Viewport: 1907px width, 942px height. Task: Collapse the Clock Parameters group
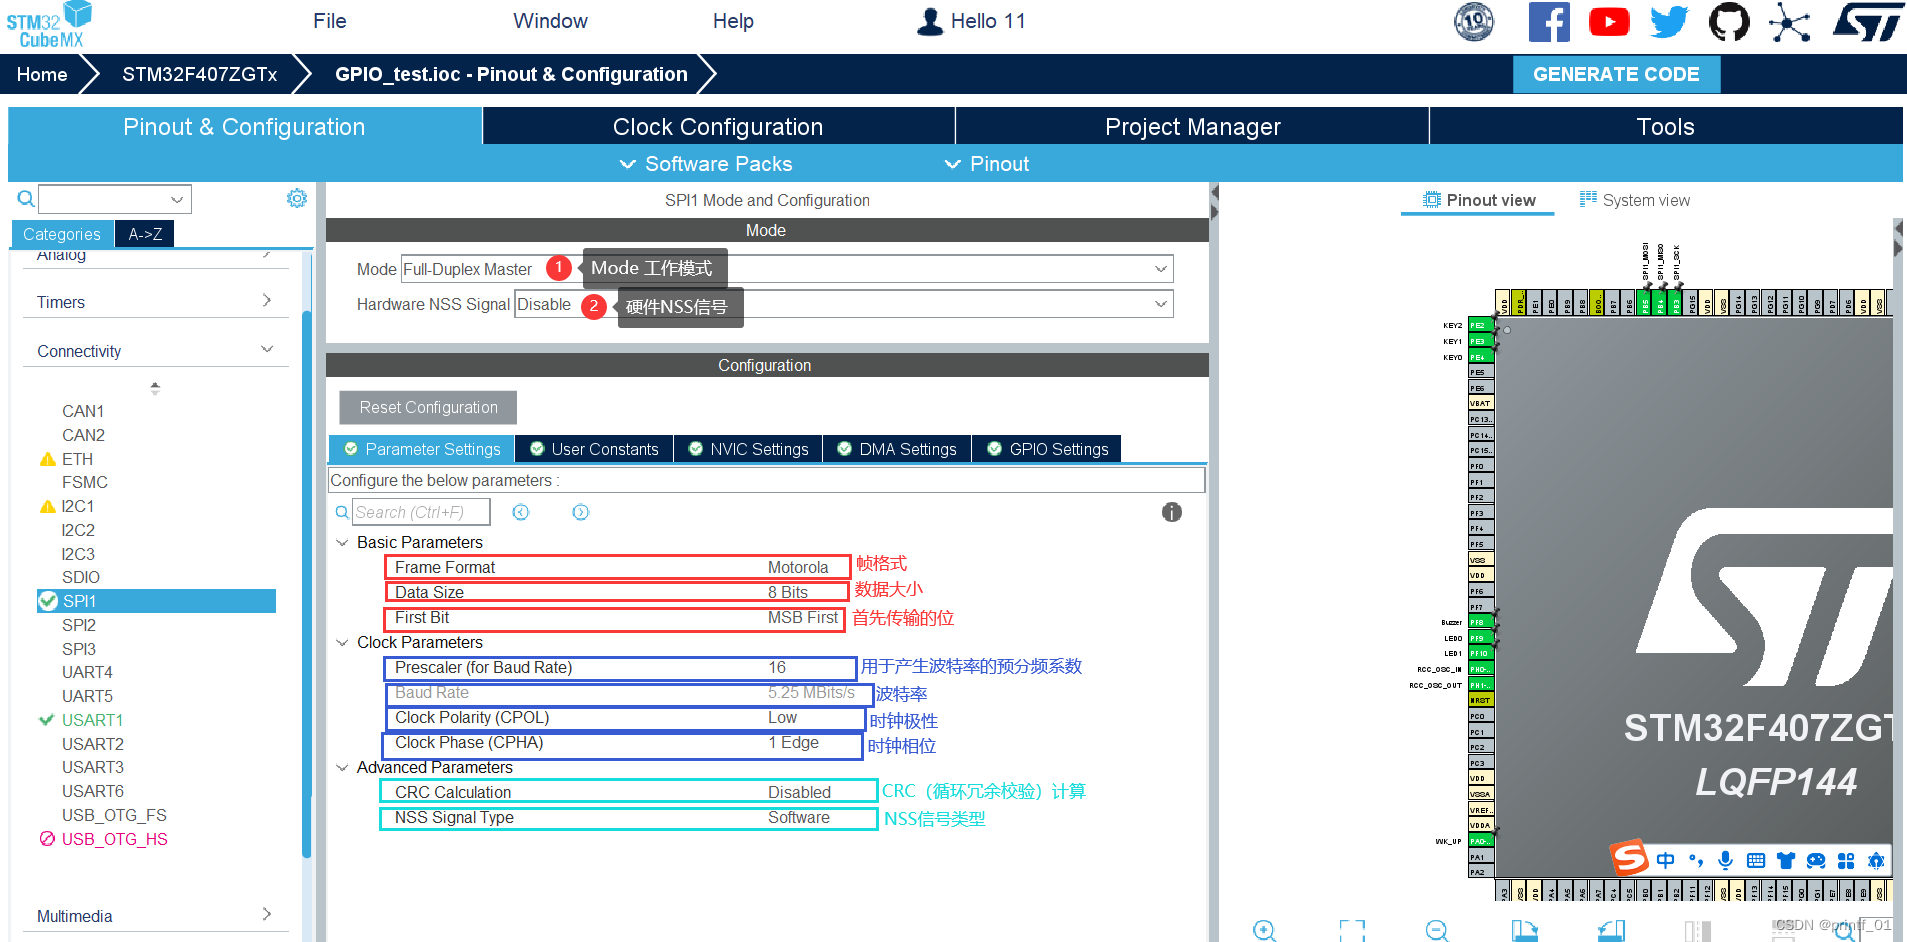(342, 642)
